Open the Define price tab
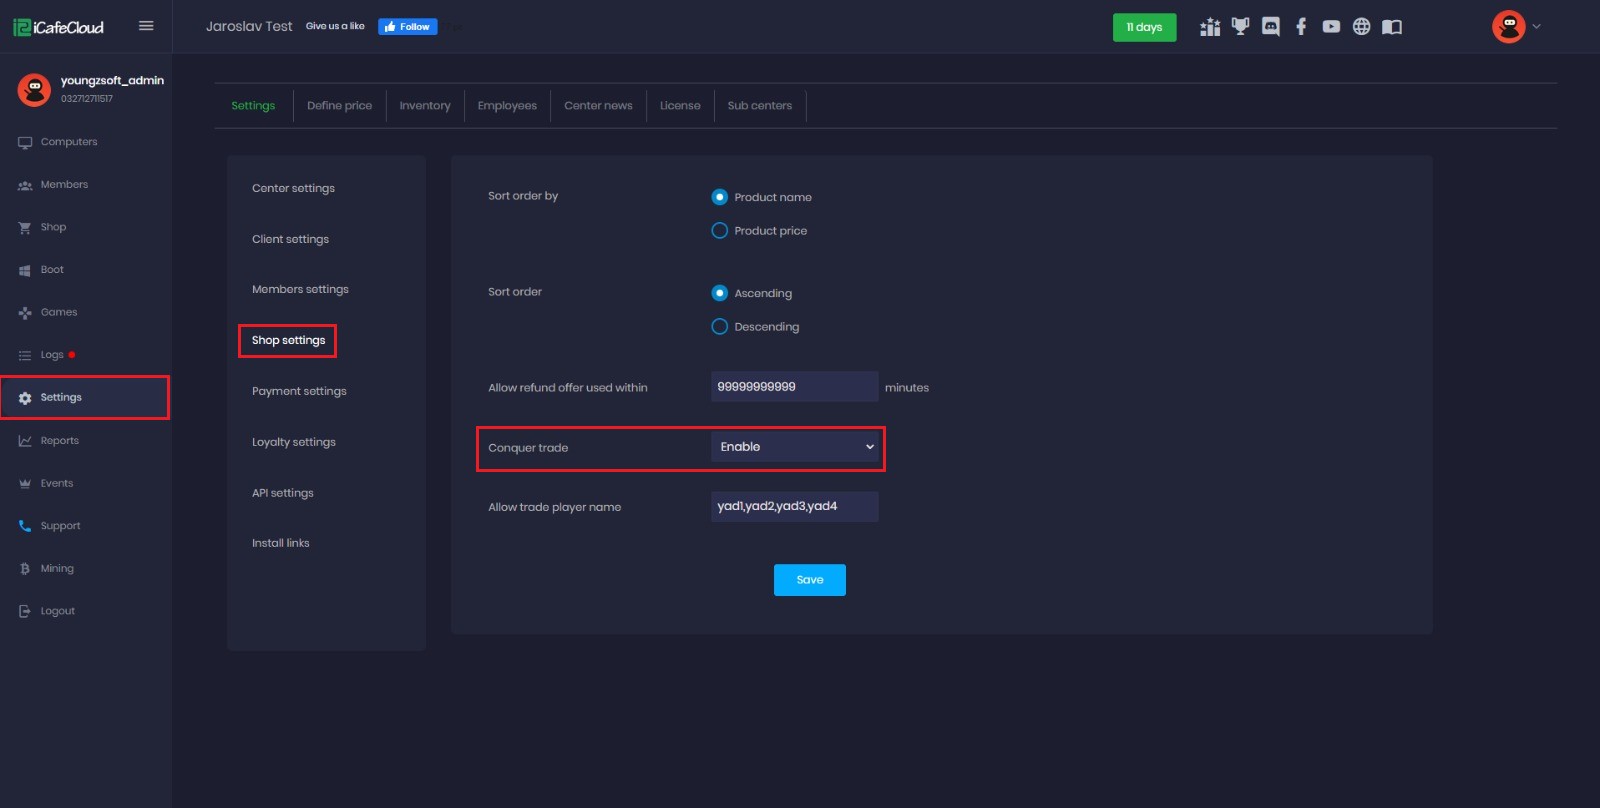This screenshot has width=1600, height=808. [339, 106]
